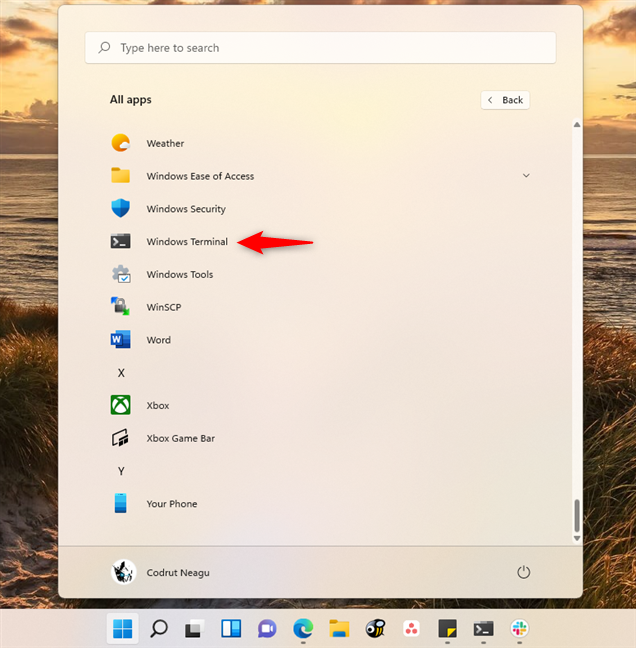Select the 'Your Phone' label
This screenshot has width=636, height=648.
pos(172,504)
